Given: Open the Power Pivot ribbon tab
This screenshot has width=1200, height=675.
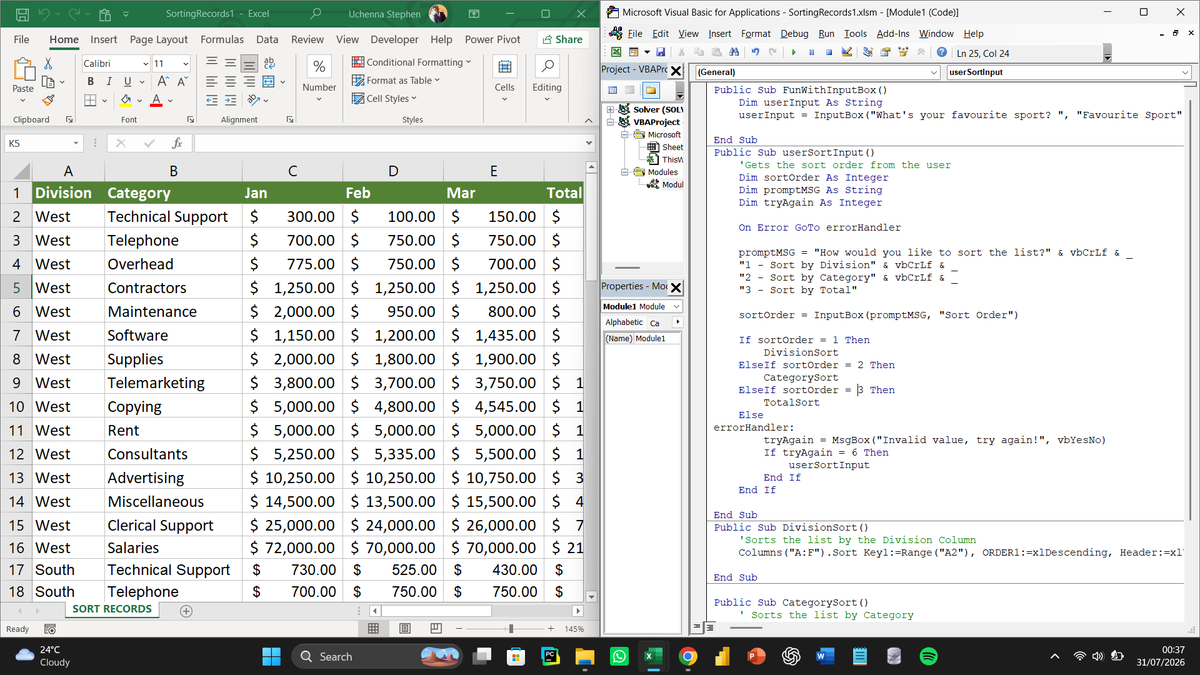Looking at the screenshot, I should (x=492, y=39).
